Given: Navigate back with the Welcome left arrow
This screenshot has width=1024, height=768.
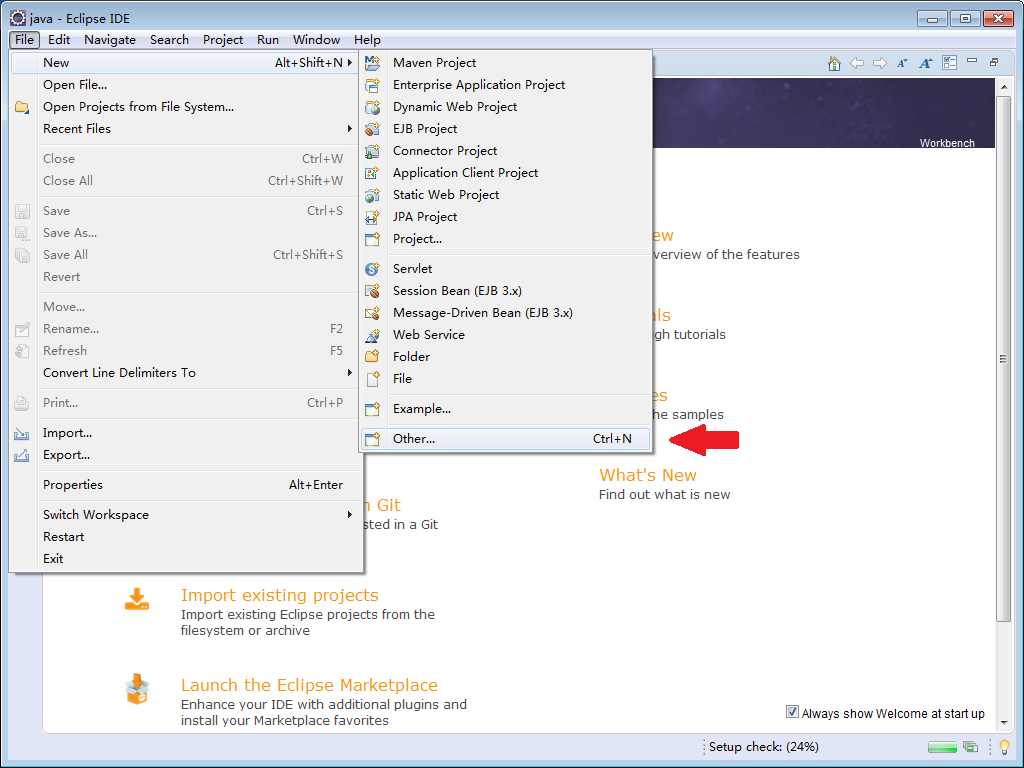Looking at the screenshot, I should pyautogui.click(x=857, y=63).
